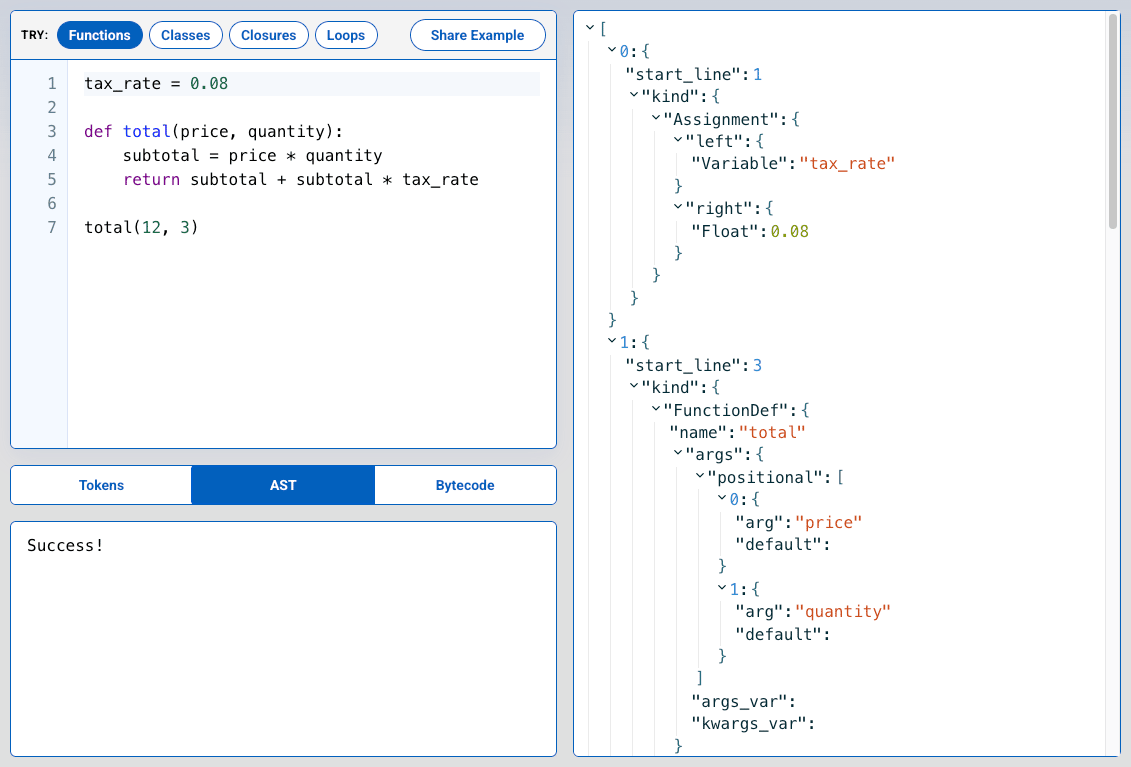The width and height of the screenshot is (1131, 767).
Task: Collapse the "args" node
Action: point(678,452)
